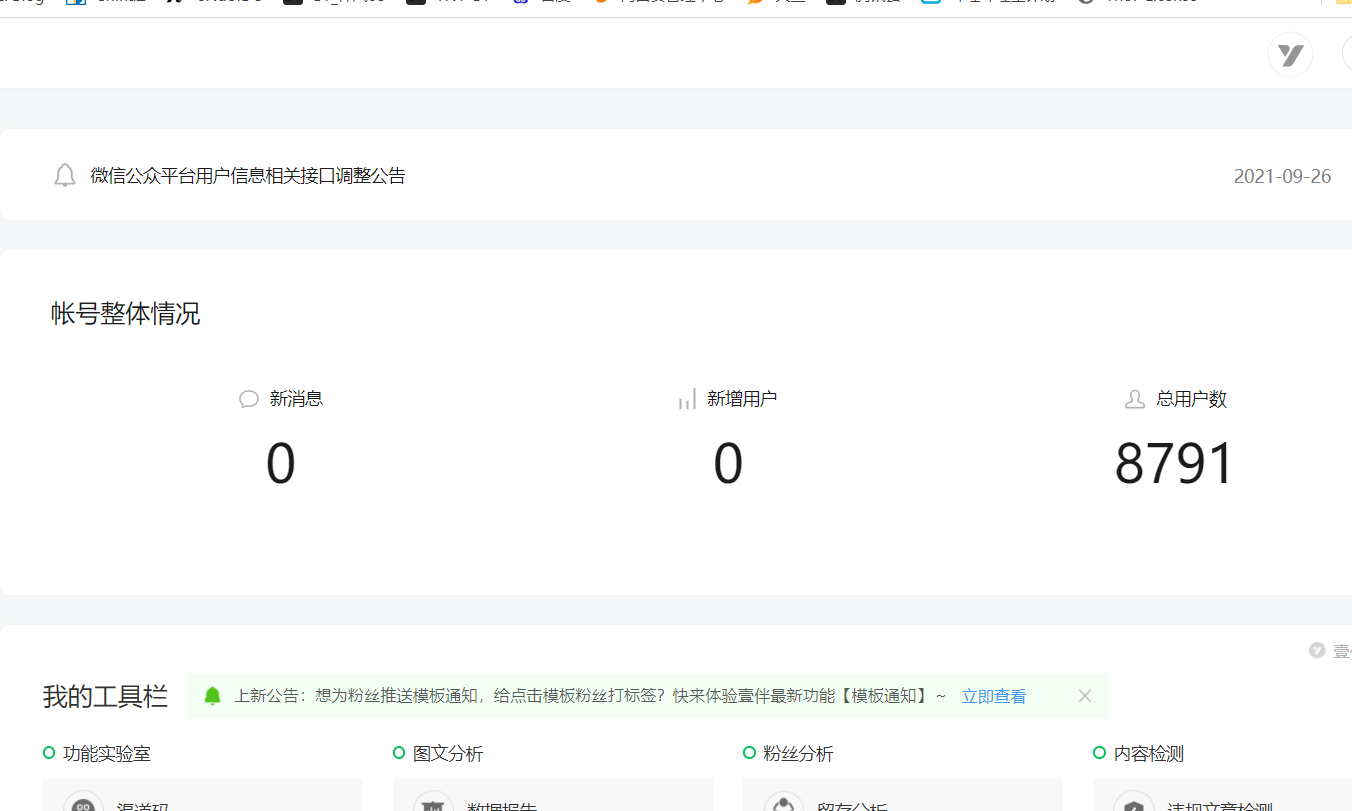Click the grey bell icon beside the announcement

pyautogui.click(x=65, y=176)
